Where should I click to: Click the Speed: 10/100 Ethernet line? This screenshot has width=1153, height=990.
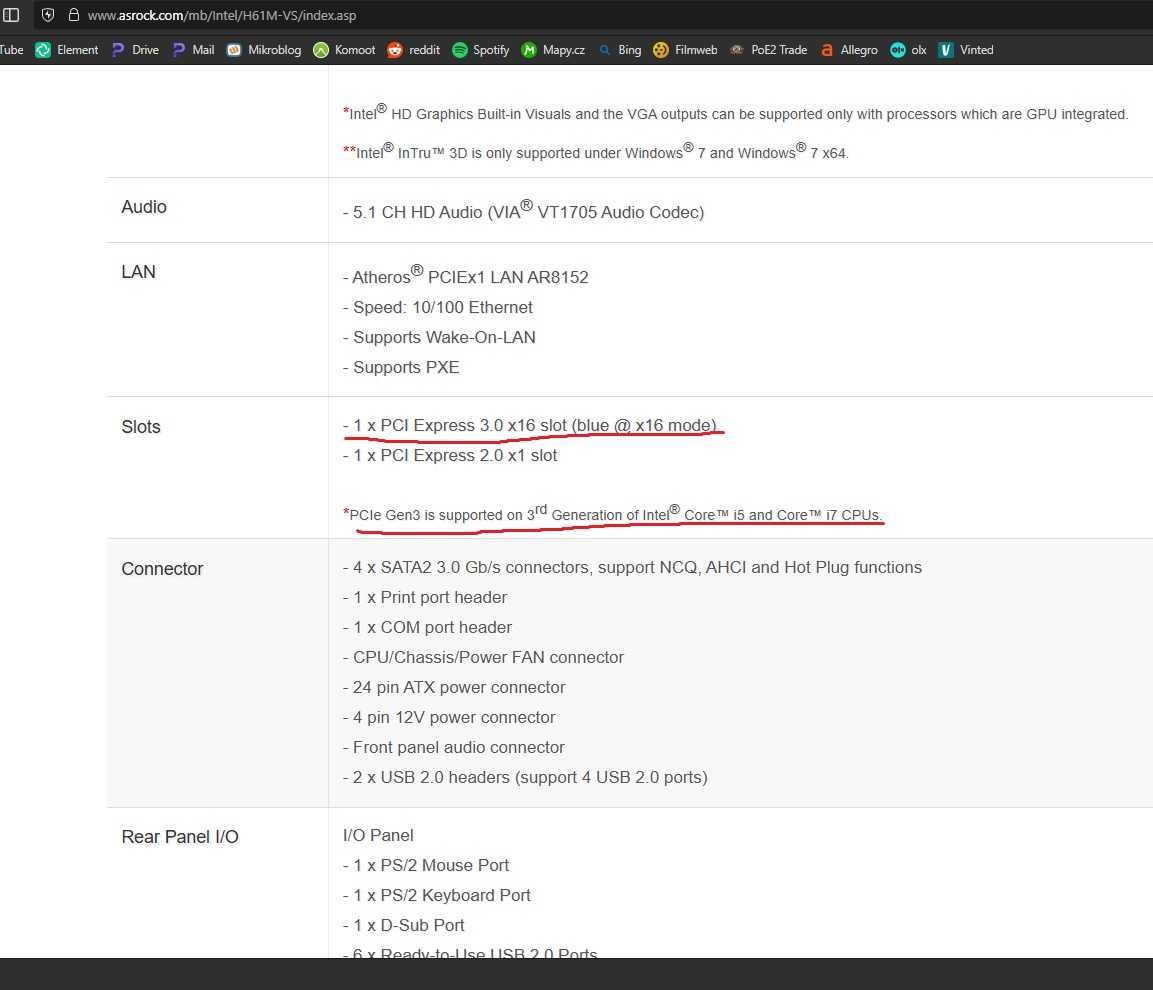(438, 307)
